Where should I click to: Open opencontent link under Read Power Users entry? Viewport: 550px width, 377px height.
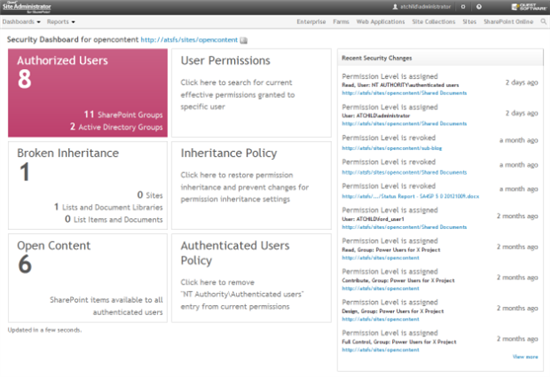point(381,258)
